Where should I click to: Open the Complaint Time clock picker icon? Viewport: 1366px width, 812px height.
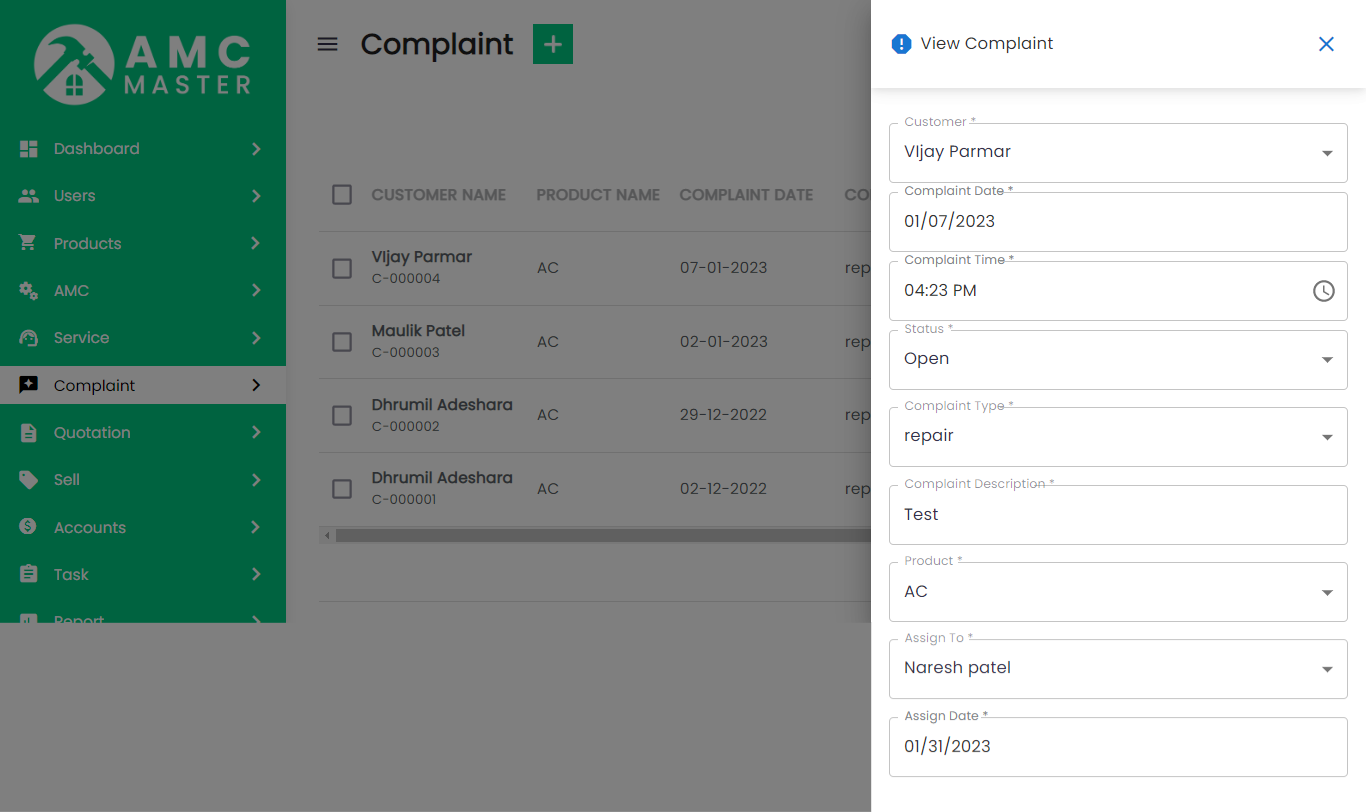pyautogui.click(x=1323, y=291)
